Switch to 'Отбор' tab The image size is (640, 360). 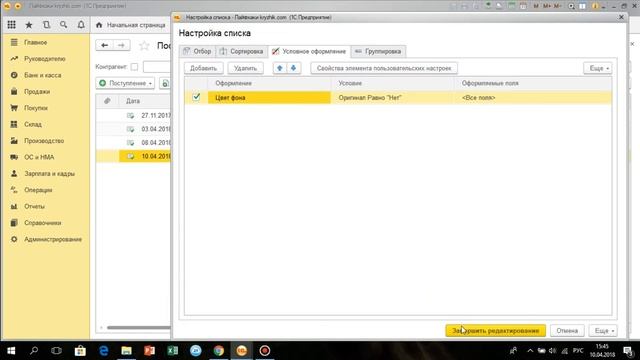point(197,51)
